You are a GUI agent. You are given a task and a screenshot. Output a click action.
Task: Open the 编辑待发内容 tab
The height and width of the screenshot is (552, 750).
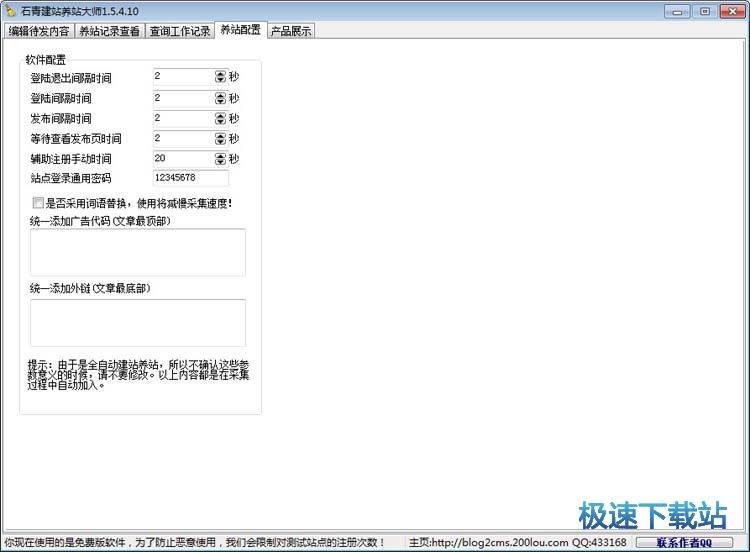click(x=39, y=31)
